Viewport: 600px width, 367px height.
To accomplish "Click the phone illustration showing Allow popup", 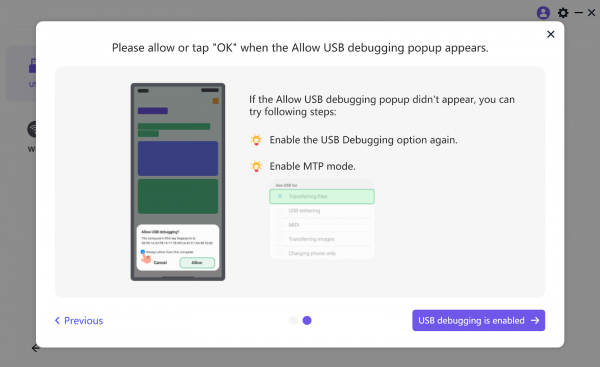I will tap(178, 182).
